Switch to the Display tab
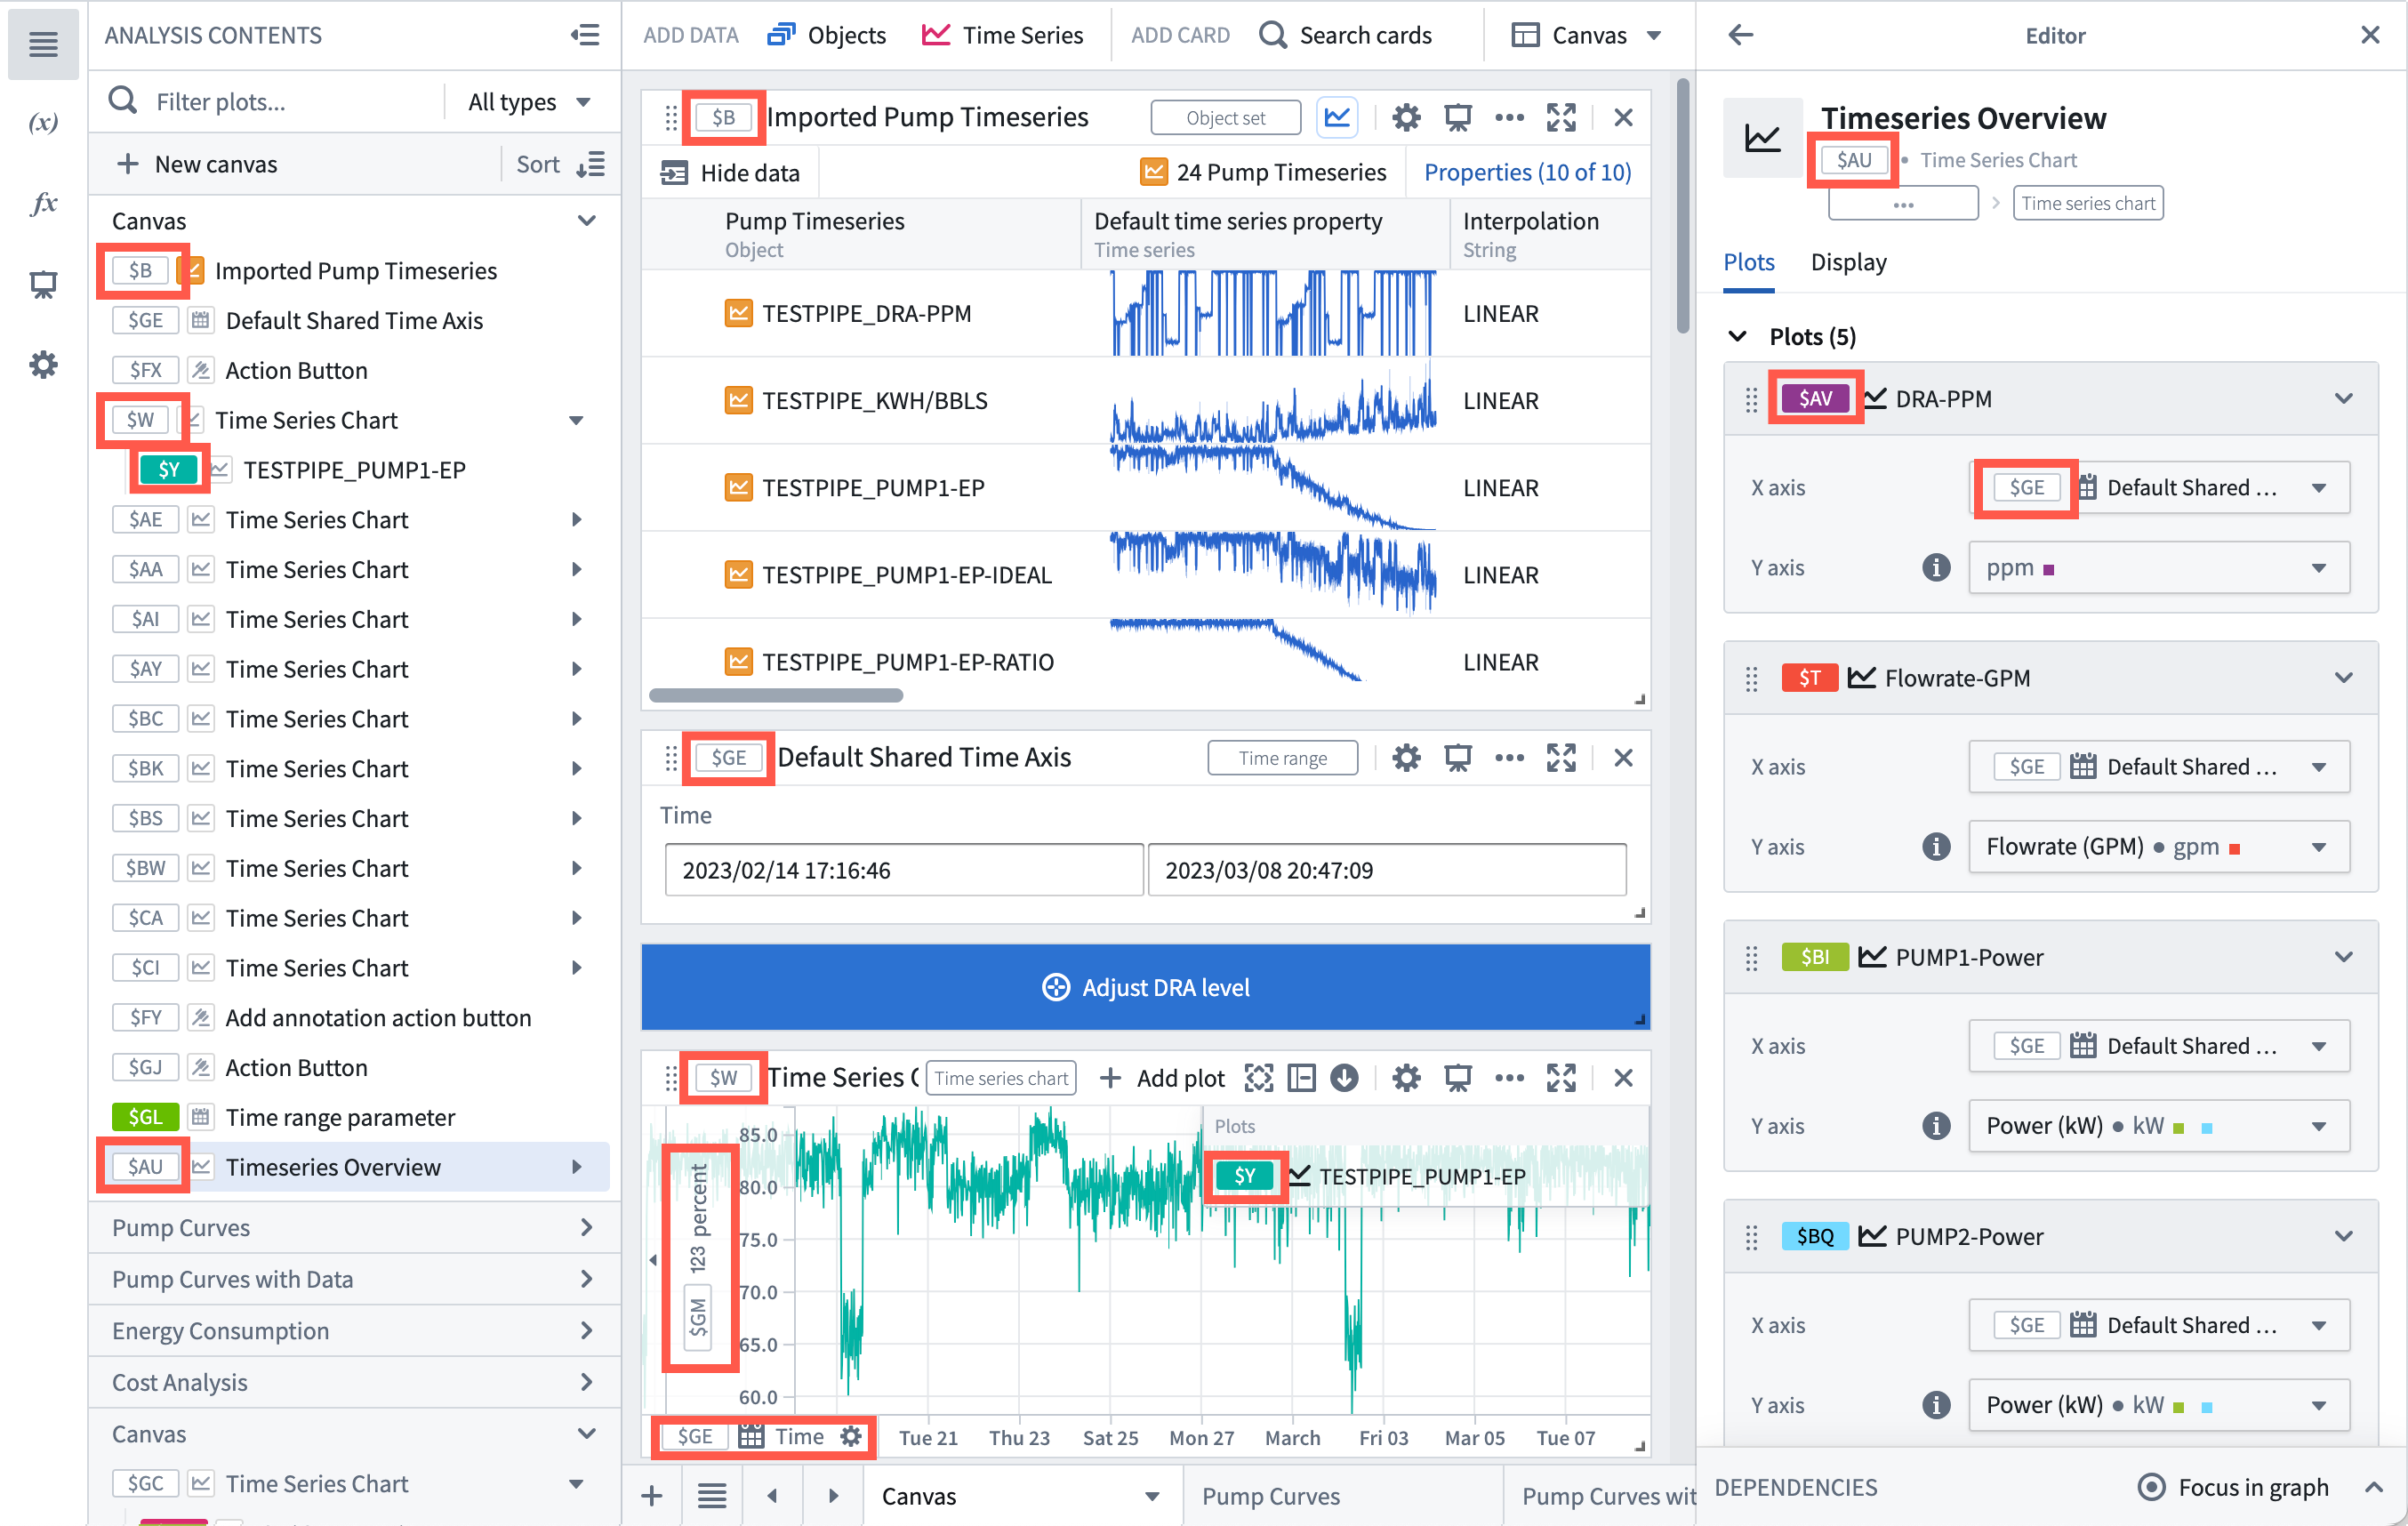The width and height of the screenshot is (2408, 1526). point(1848,262)
